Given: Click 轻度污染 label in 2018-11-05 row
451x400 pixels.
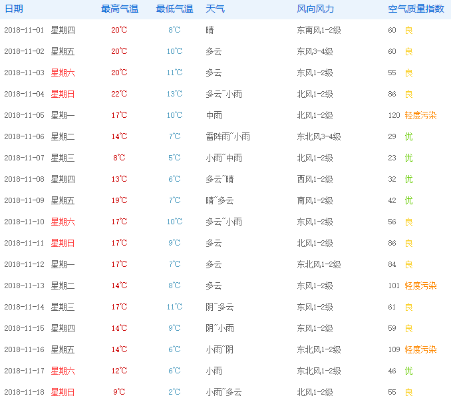Looking at the screenshot, I should [x=420, y=115].
